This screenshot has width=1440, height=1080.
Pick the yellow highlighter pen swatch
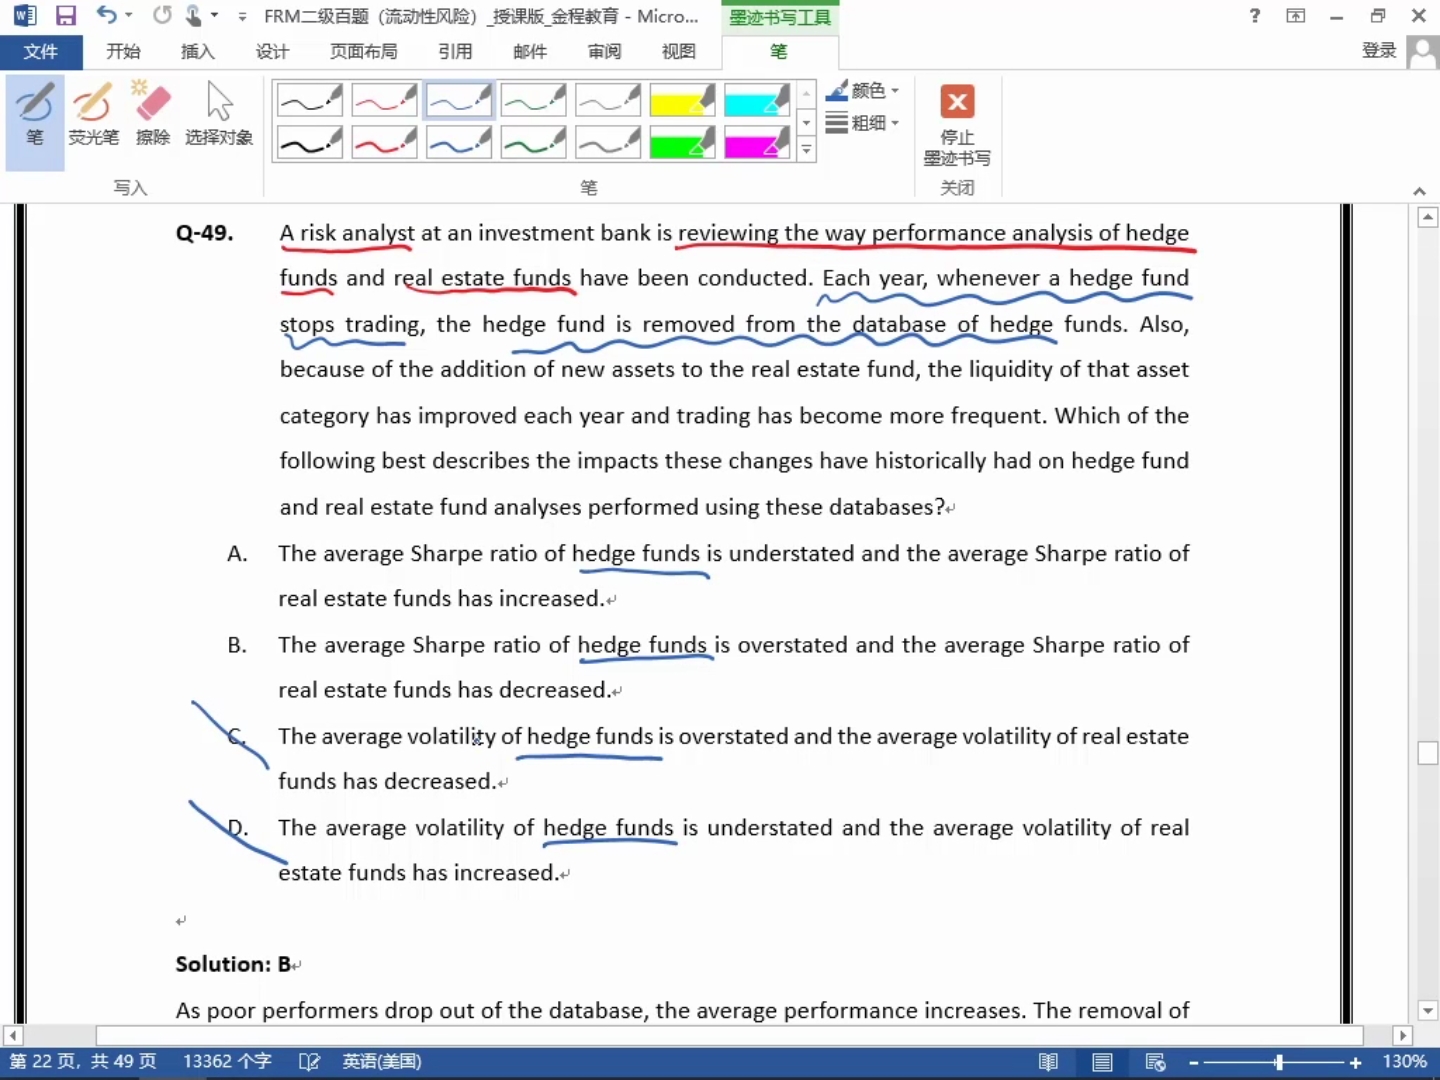tap(682, 101)
